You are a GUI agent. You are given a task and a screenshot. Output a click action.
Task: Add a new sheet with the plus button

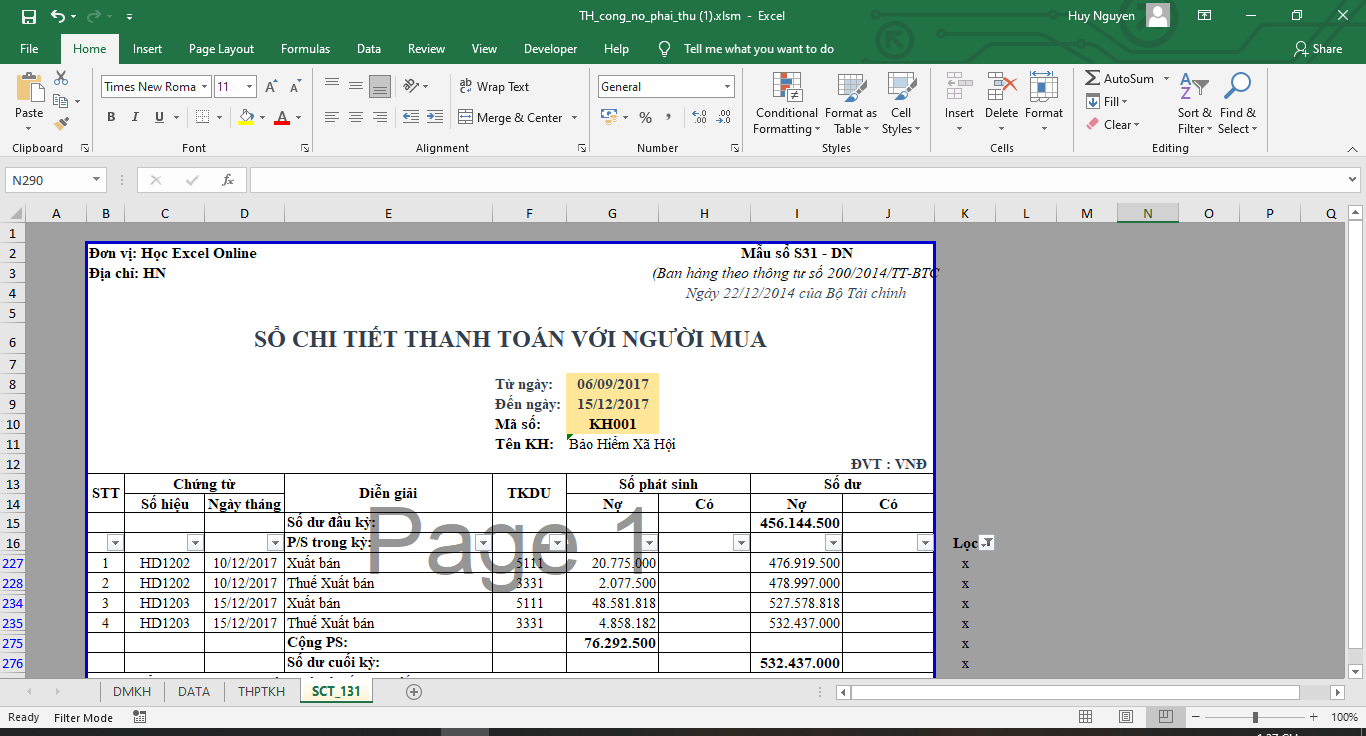[x=414, y=692]
